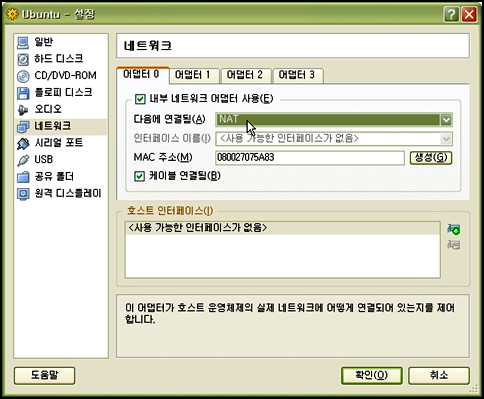
Task: Select the 네트워크 network icon
Action: click(x=23, y=127)
